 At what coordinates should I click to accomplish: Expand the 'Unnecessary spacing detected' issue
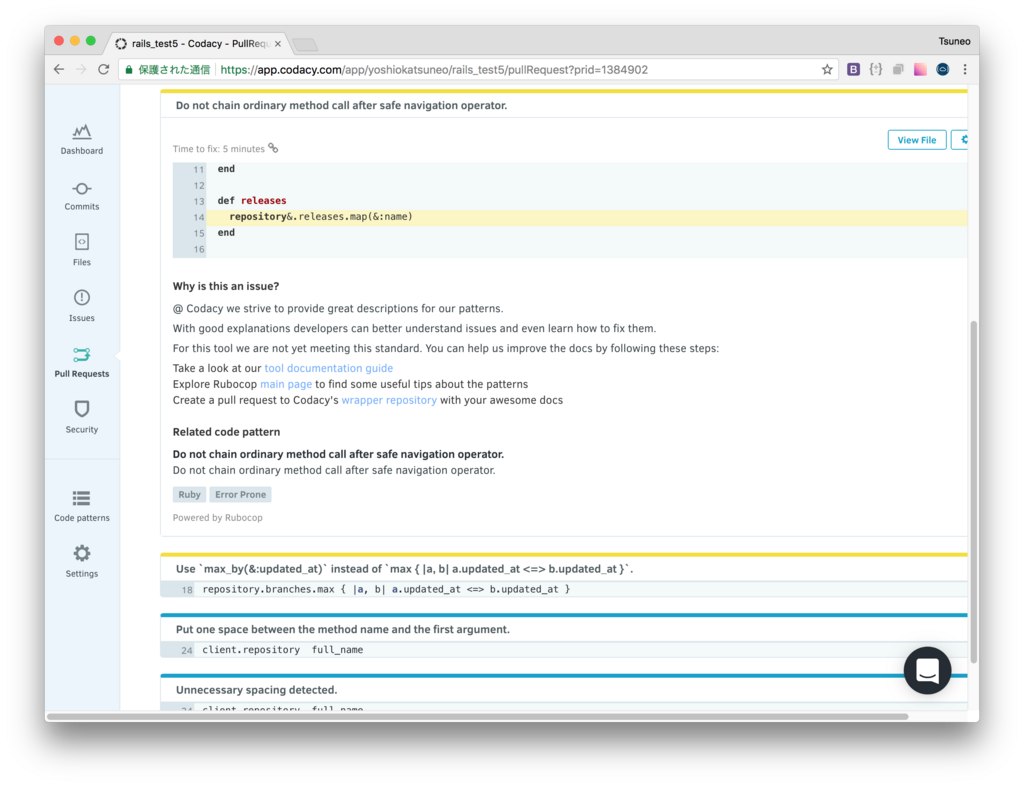[x=564, y=689]
